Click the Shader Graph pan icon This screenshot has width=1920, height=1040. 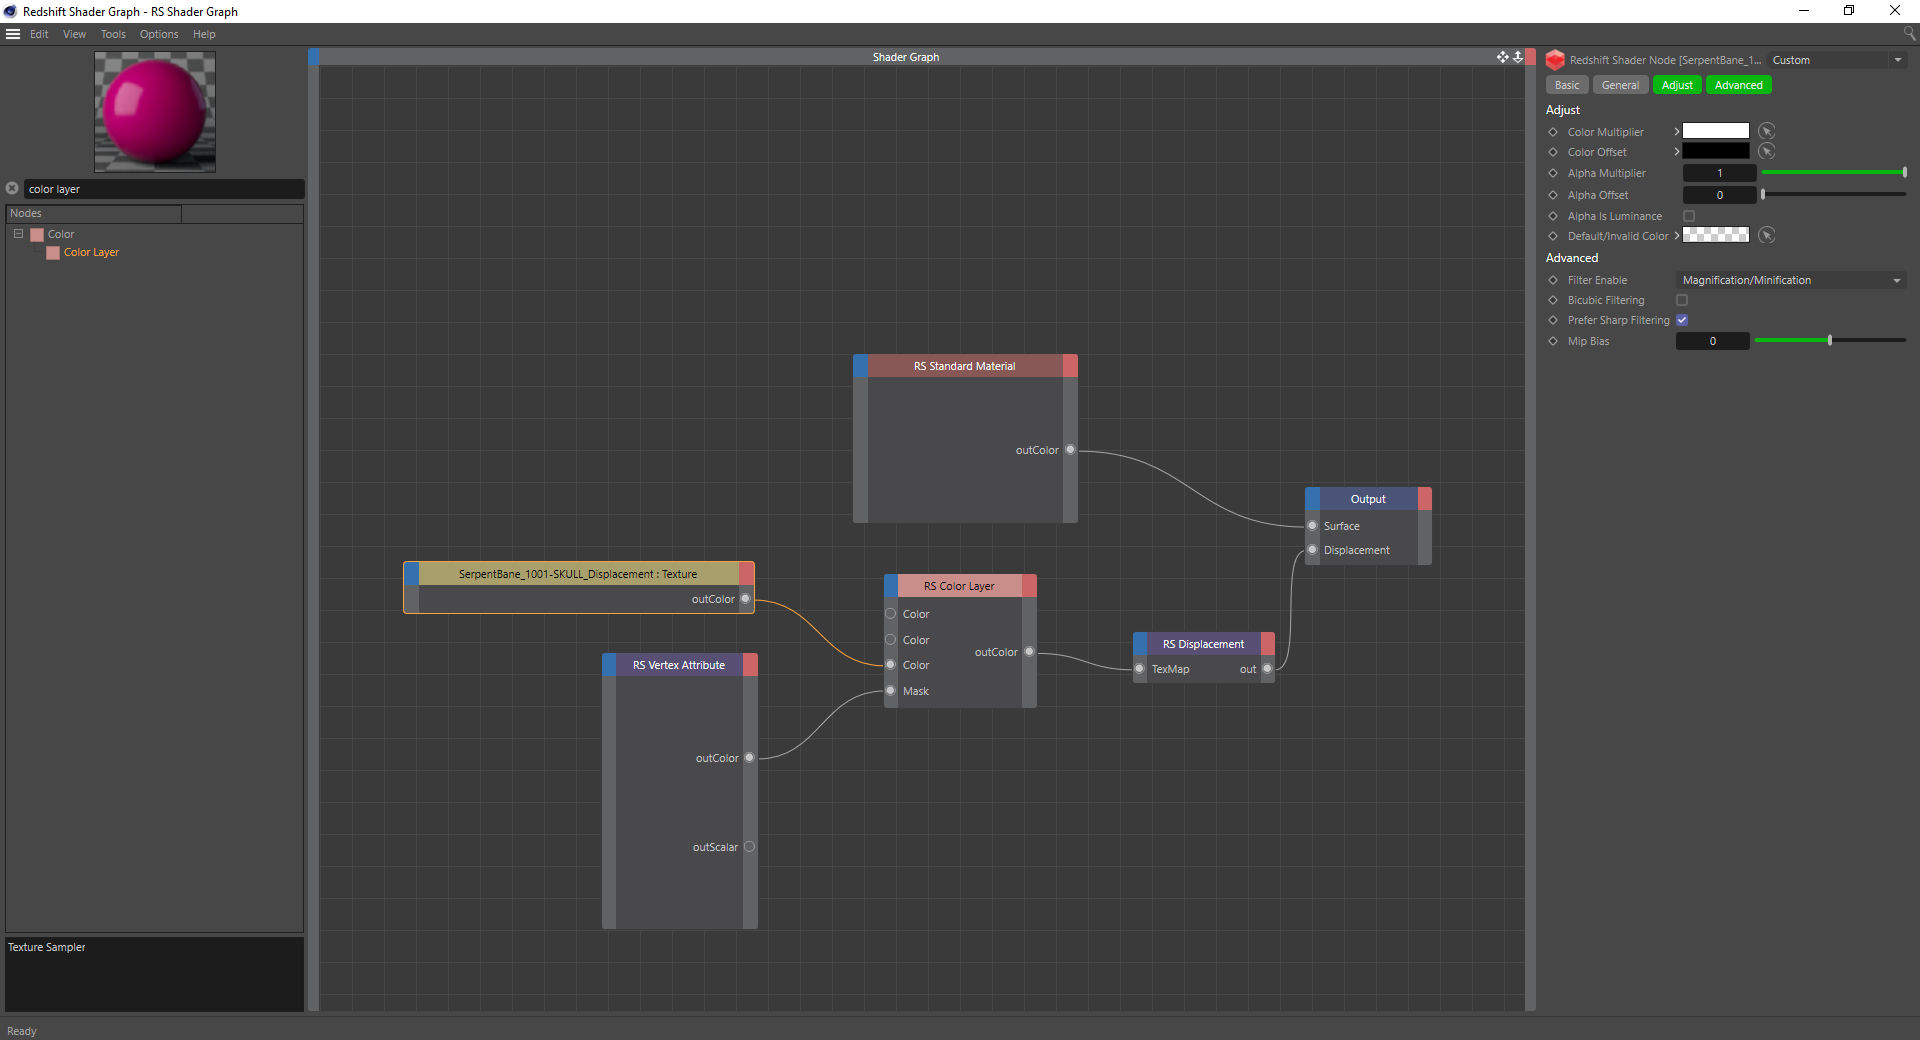pyautogui.click(x=1502, y=57)
